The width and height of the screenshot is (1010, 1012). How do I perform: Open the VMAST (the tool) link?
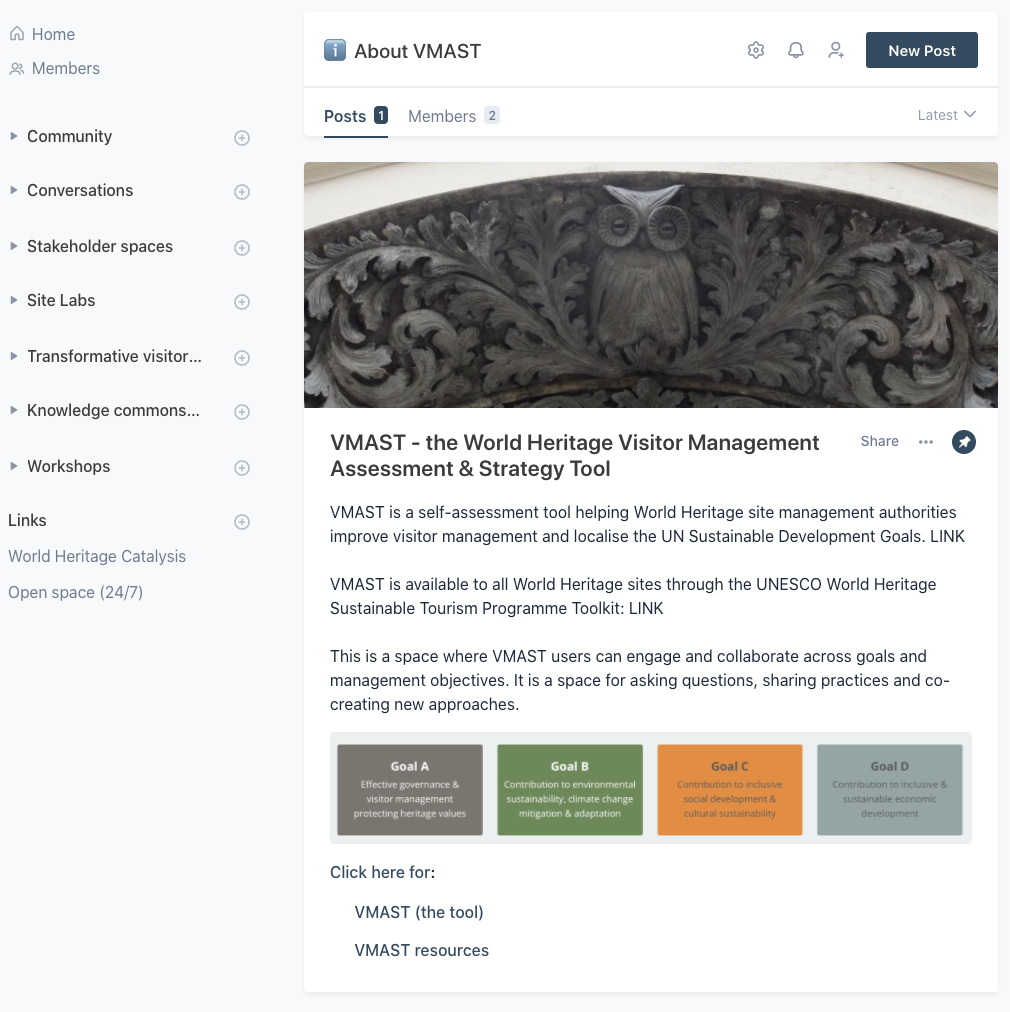pyautogui.click(x=419, y=913)
